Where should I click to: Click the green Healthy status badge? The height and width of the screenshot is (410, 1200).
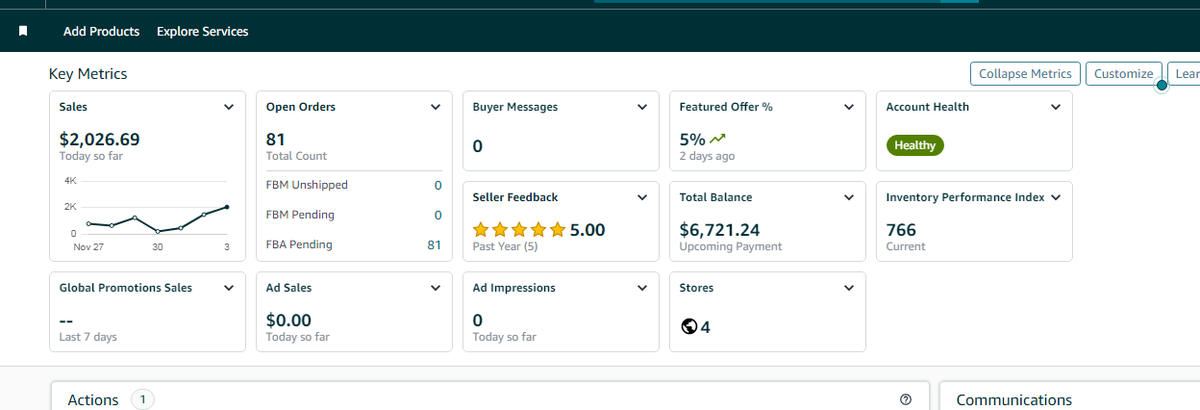pos(915,146)
